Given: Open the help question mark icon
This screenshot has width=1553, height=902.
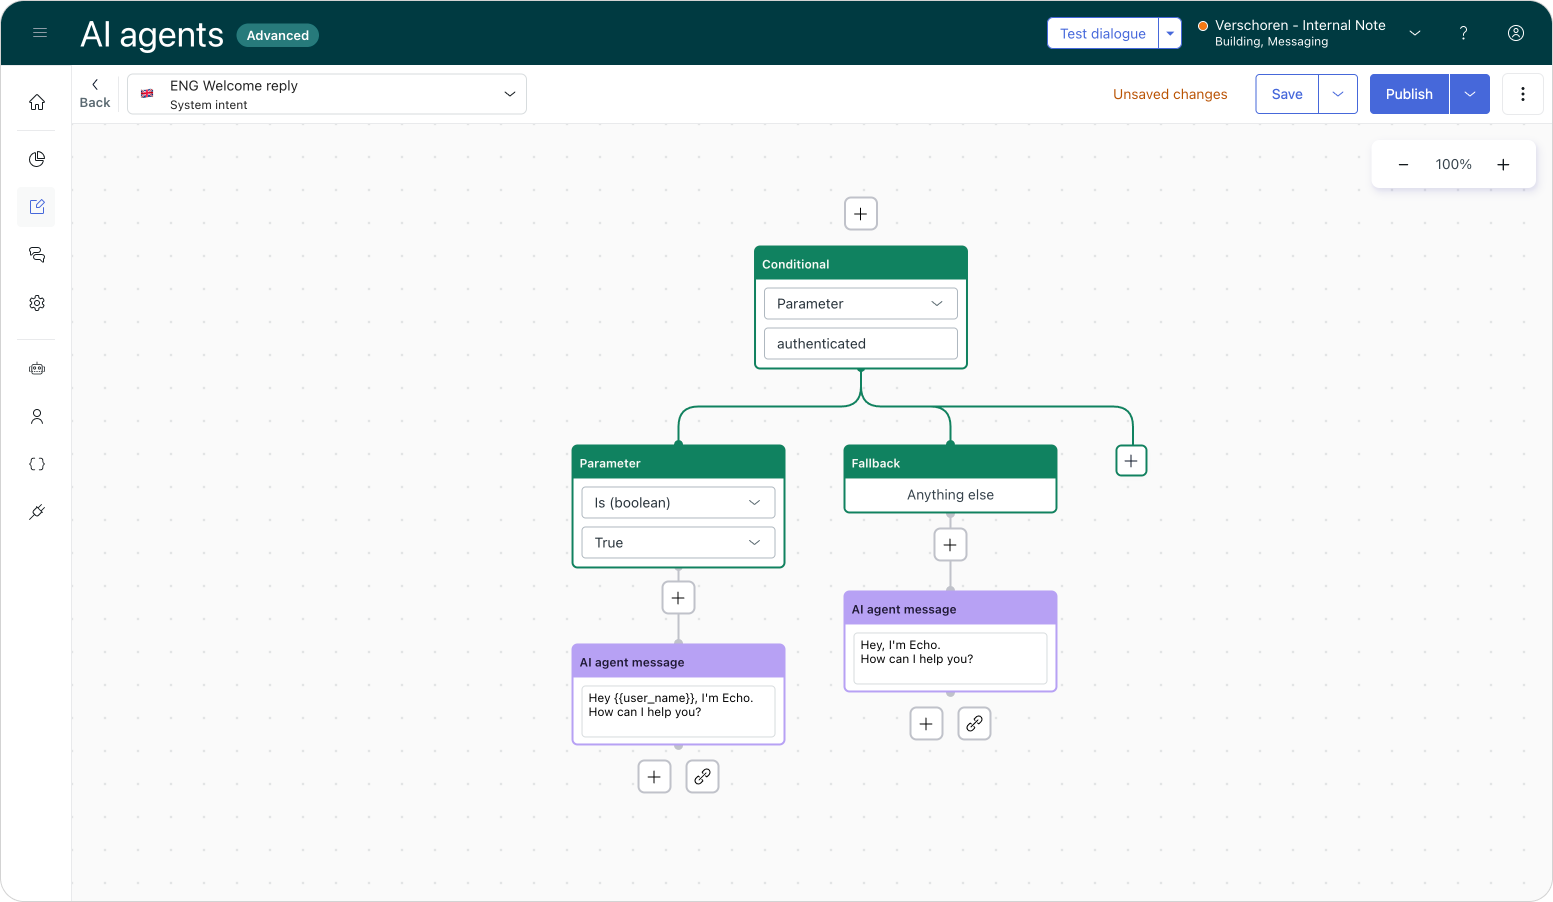Looking at the screenshot, I should tap(1463, 33).
